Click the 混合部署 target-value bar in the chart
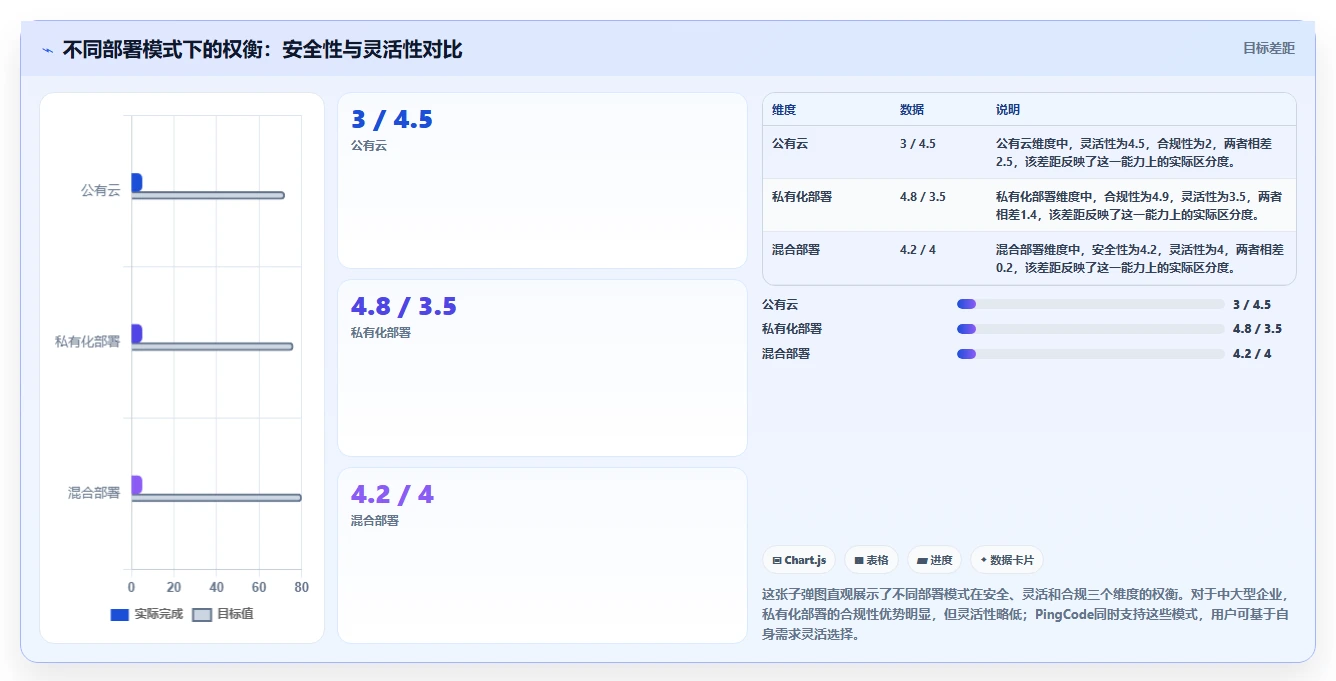The width and height of the screenshot is (1336, 681). 216,498
